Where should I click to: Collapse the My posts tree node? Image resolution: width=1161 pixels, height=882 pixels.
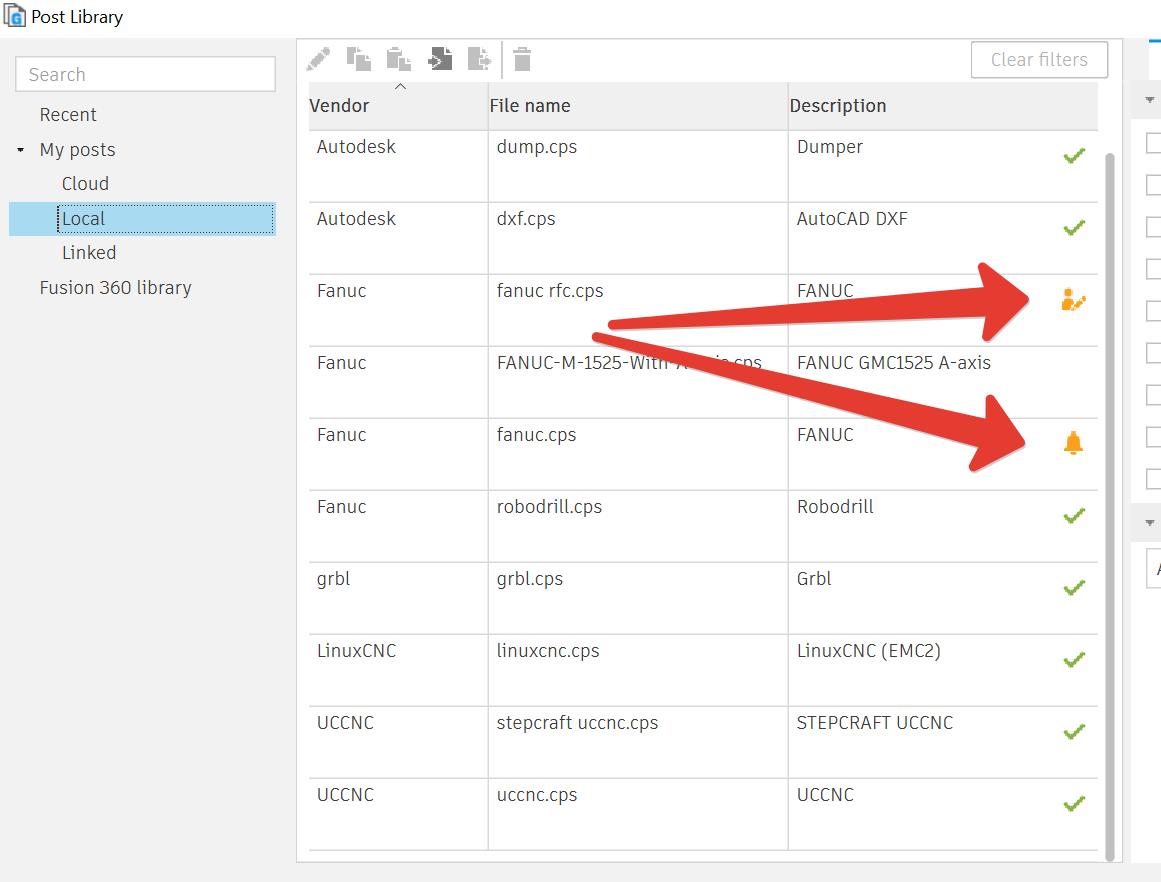(x=21, y=150)
